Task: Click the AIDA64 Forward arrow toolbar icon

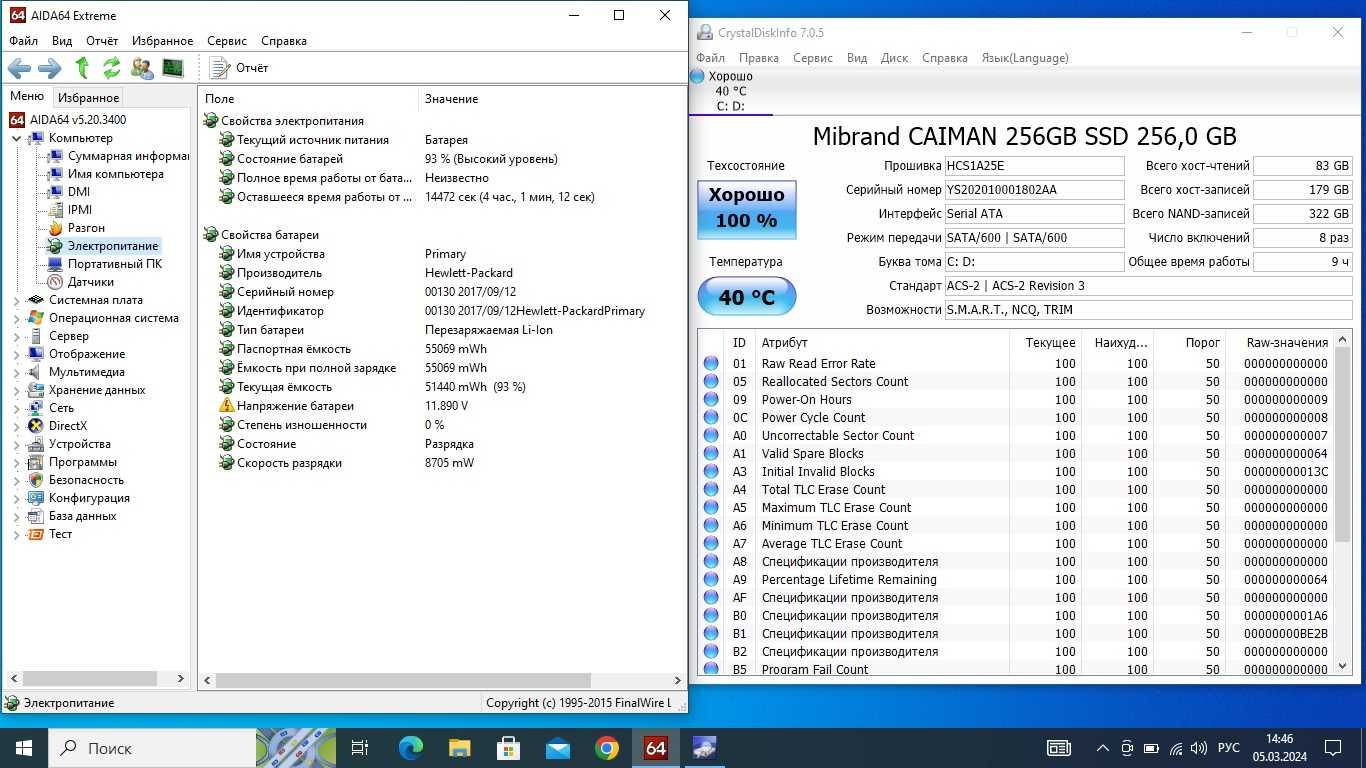Action: (x=49, y=68)
